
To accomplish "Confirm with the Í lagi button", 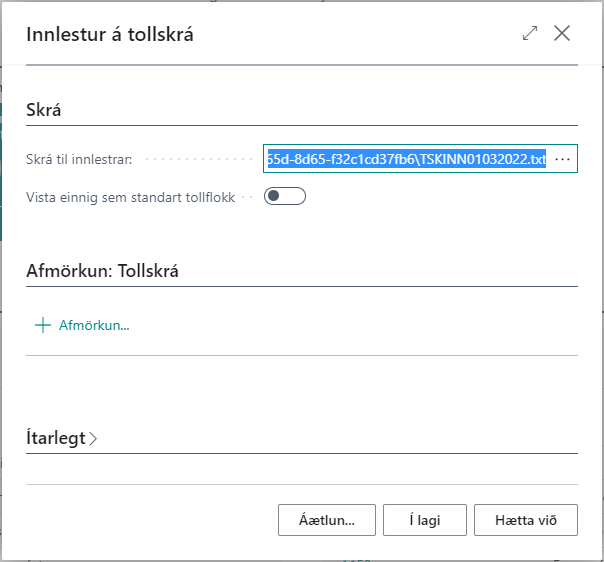I will 425,520.
